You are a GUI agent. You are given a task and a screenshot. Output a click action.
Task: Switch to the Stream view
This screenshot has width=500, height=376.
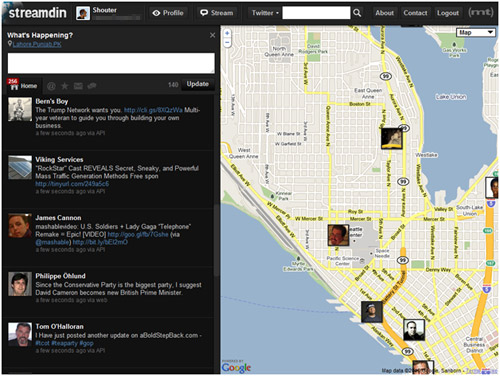pyautogui.click(x=217, y=13)
